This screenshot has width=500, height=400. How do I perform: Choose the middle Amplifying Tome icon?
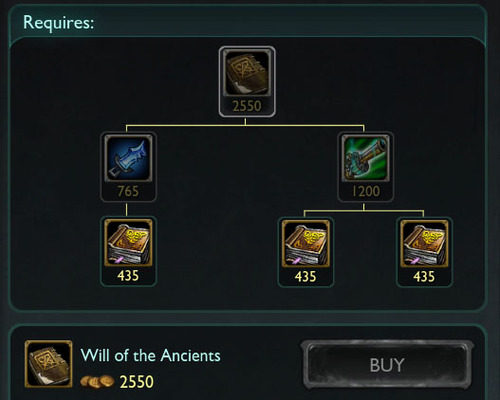coord(306,243)
